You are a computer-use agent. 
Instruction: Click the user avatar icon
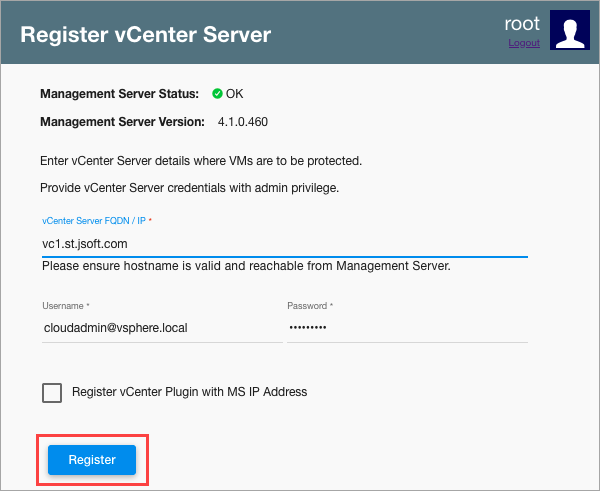(x=571, y=32)
